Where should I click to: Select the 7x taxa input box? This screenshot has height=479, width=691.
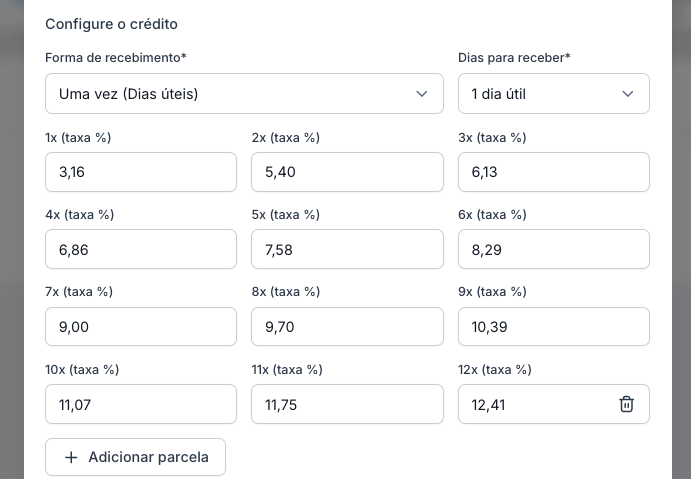tap(141, 327)
